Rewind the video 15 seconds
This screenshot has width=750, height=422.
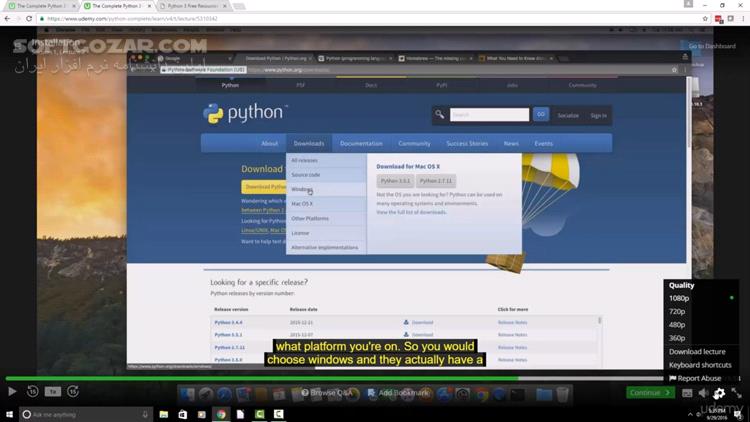tap(33, 391)
